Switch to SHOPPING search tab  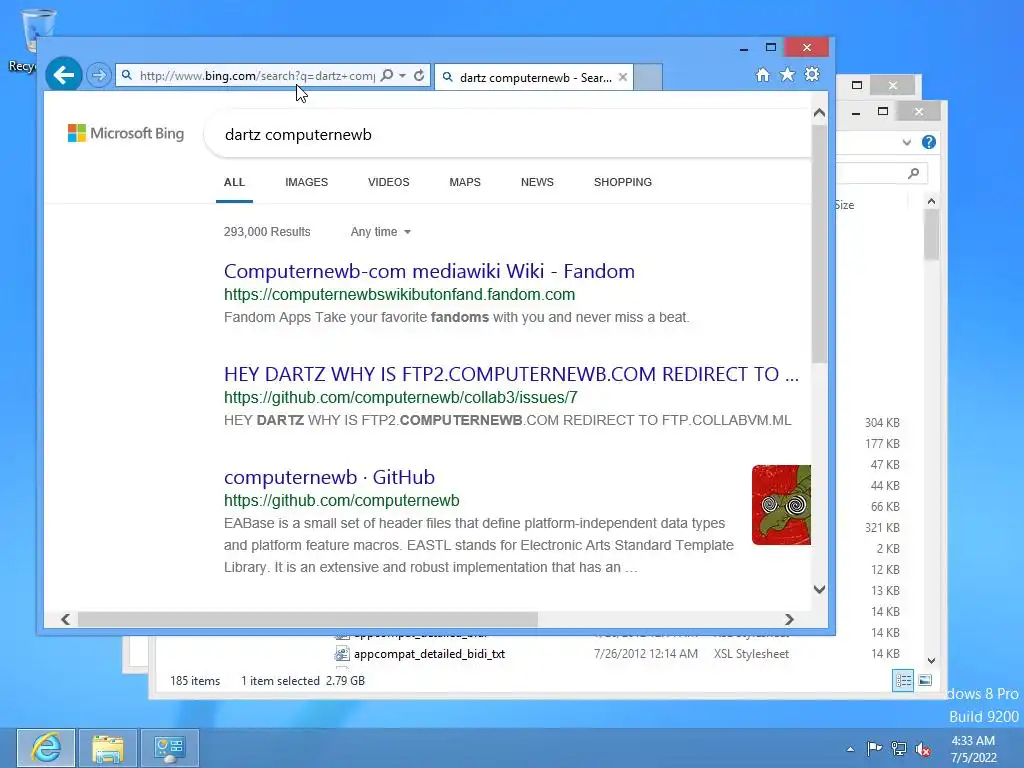tap(623, 182)
